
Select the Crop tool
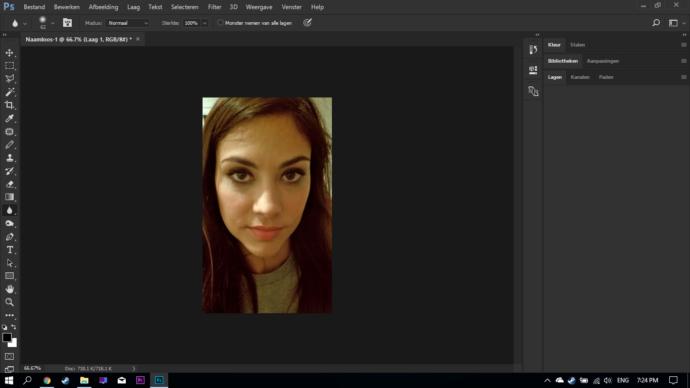point(9,105)
